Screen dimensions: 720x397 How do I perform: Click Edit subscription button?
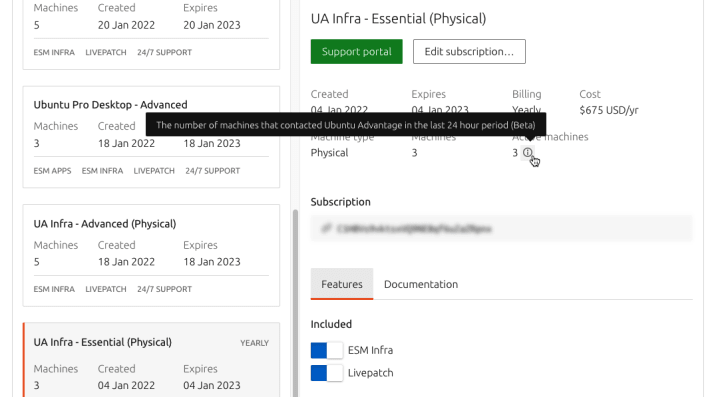coord(469,51)
